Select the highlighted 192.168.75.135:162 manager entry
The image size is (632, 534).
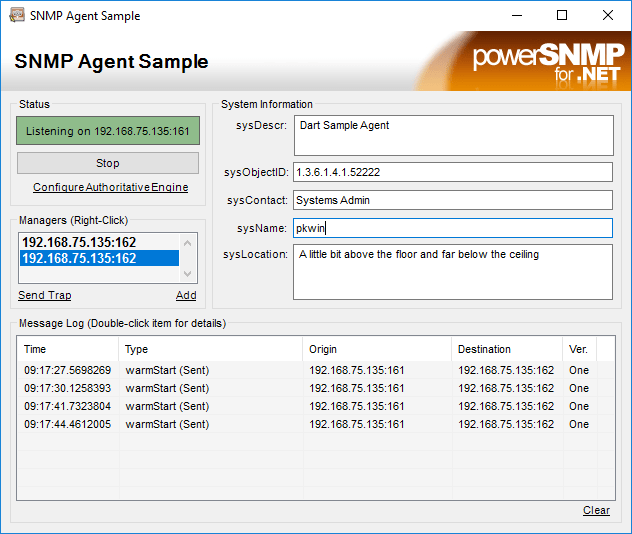(100, 258)
